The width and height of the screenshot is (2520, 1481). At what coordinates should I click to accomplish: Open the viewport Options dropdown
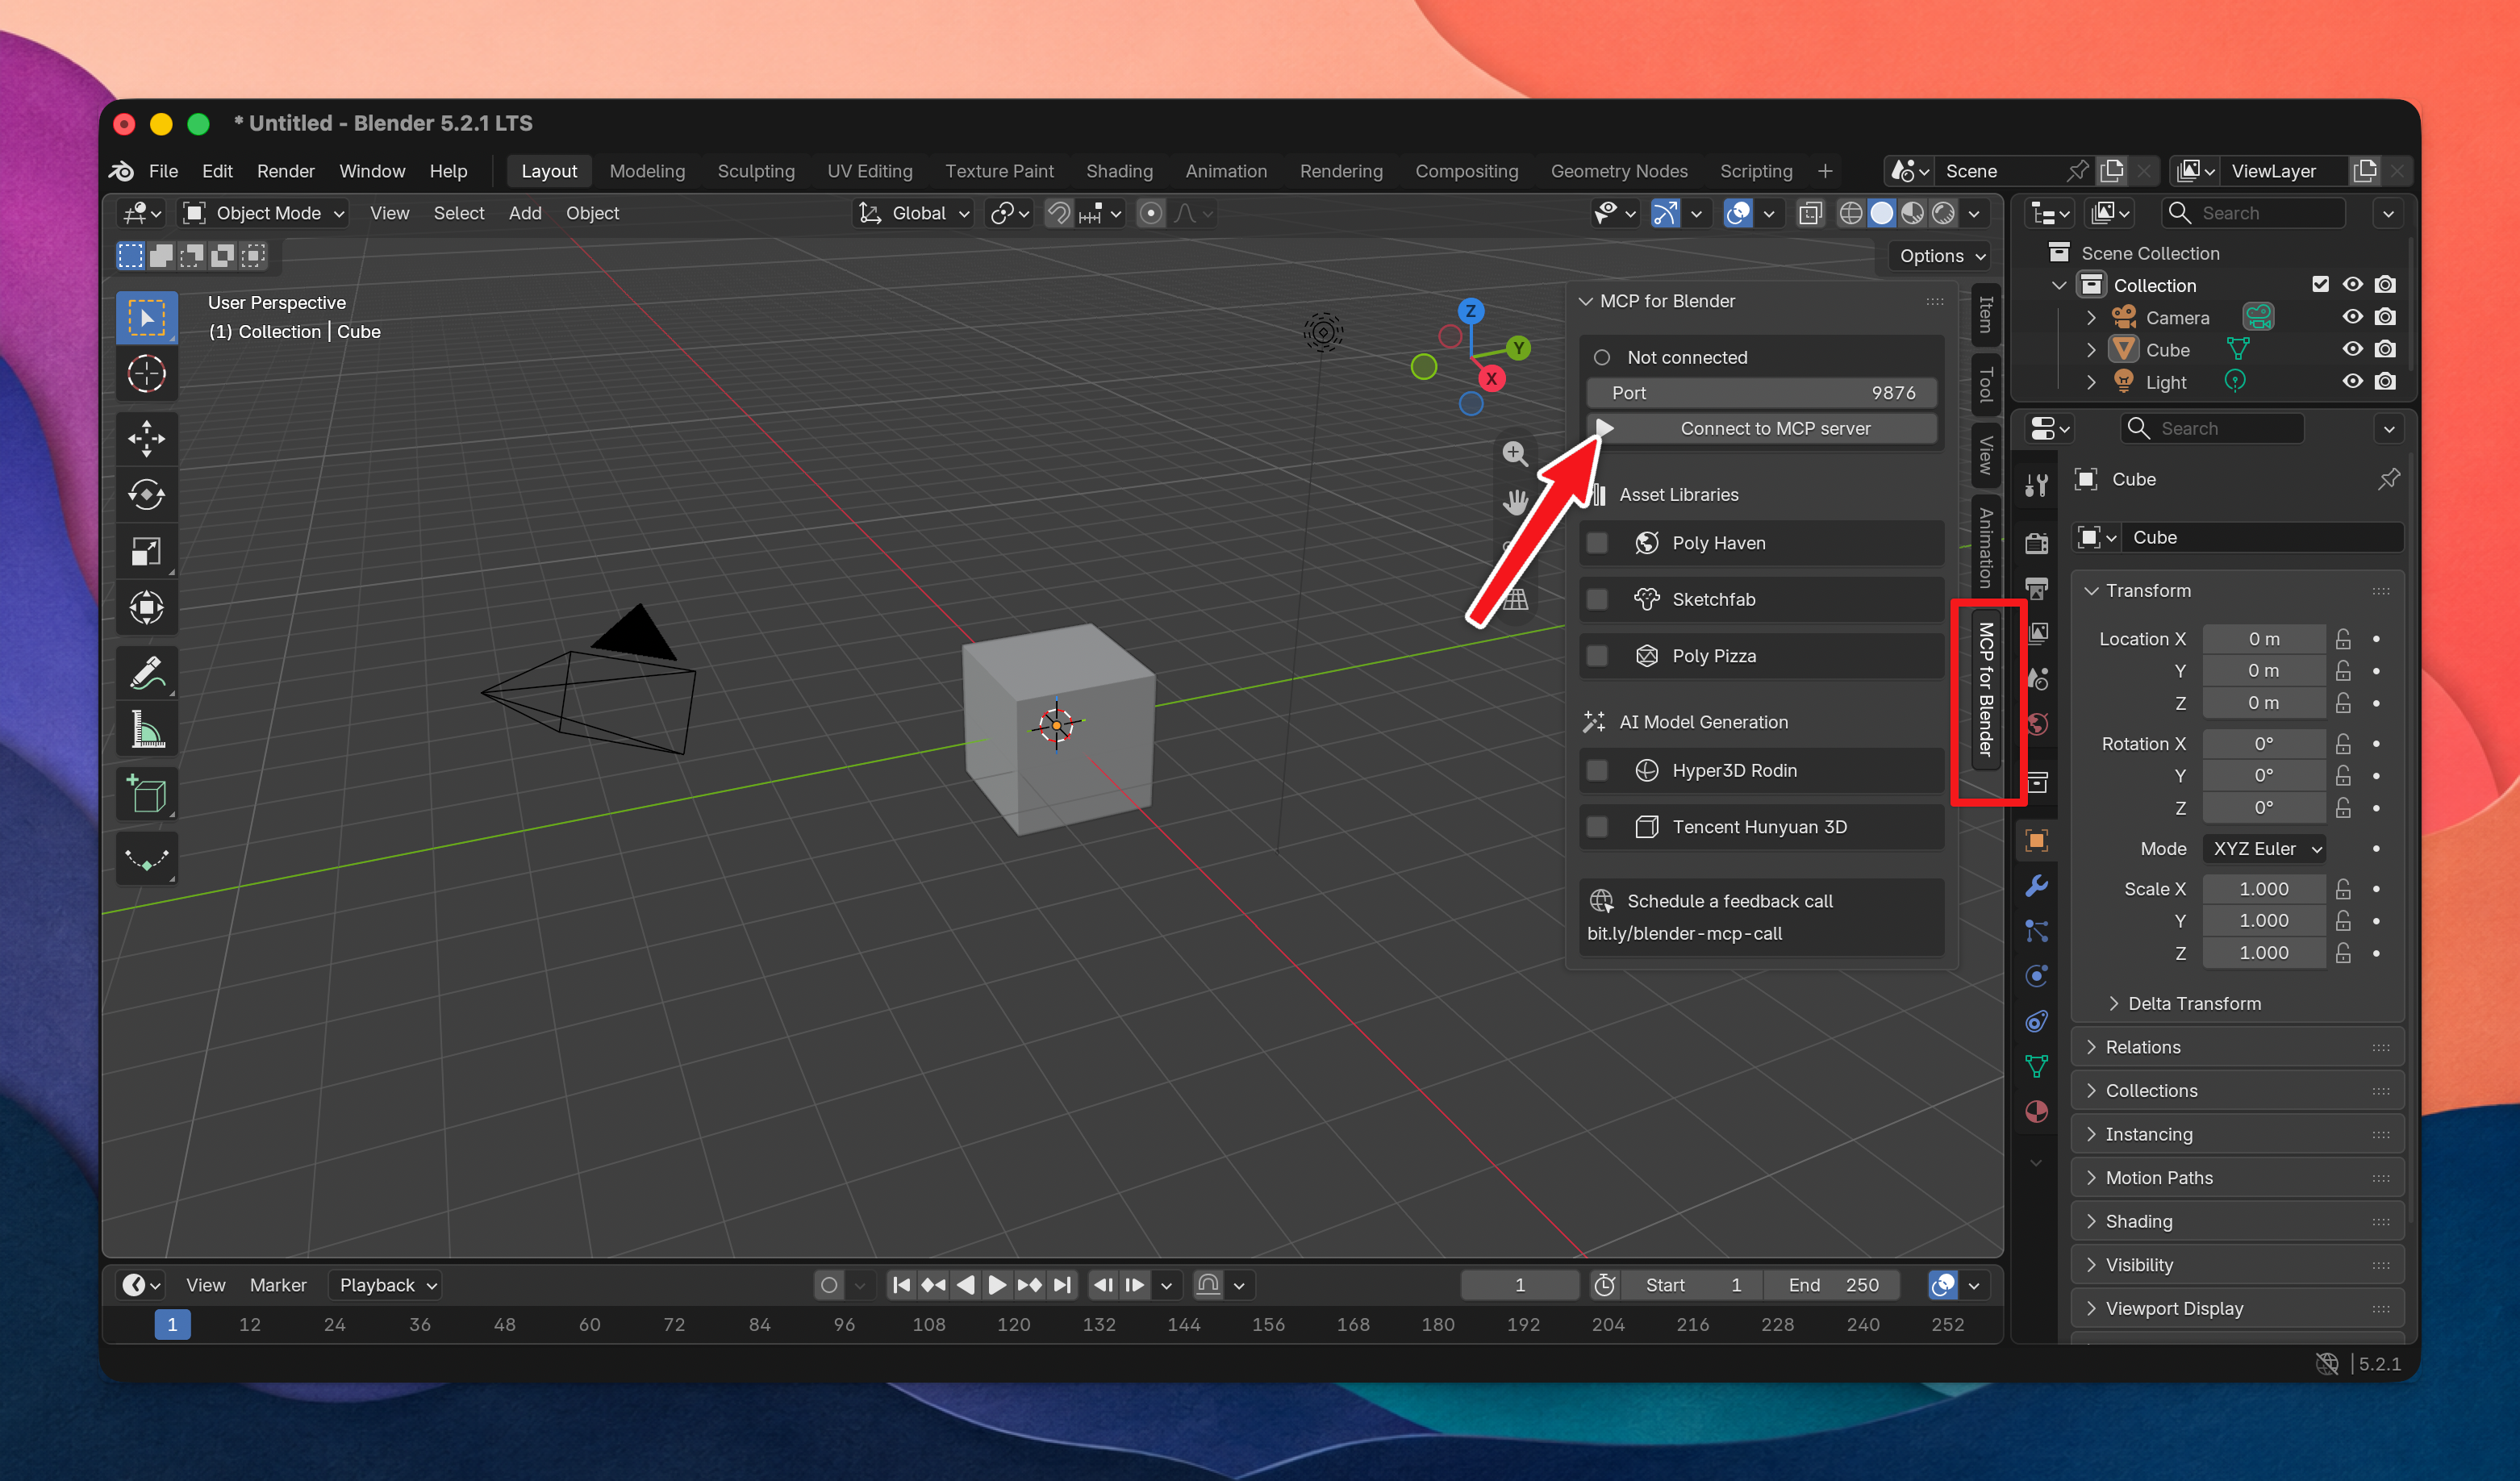1940,256
